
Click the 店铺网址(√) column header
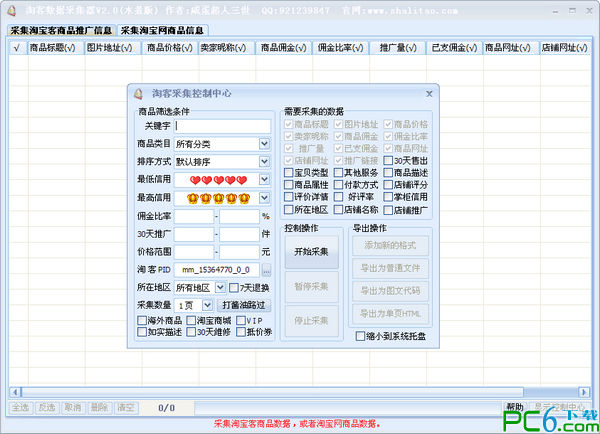565,48
